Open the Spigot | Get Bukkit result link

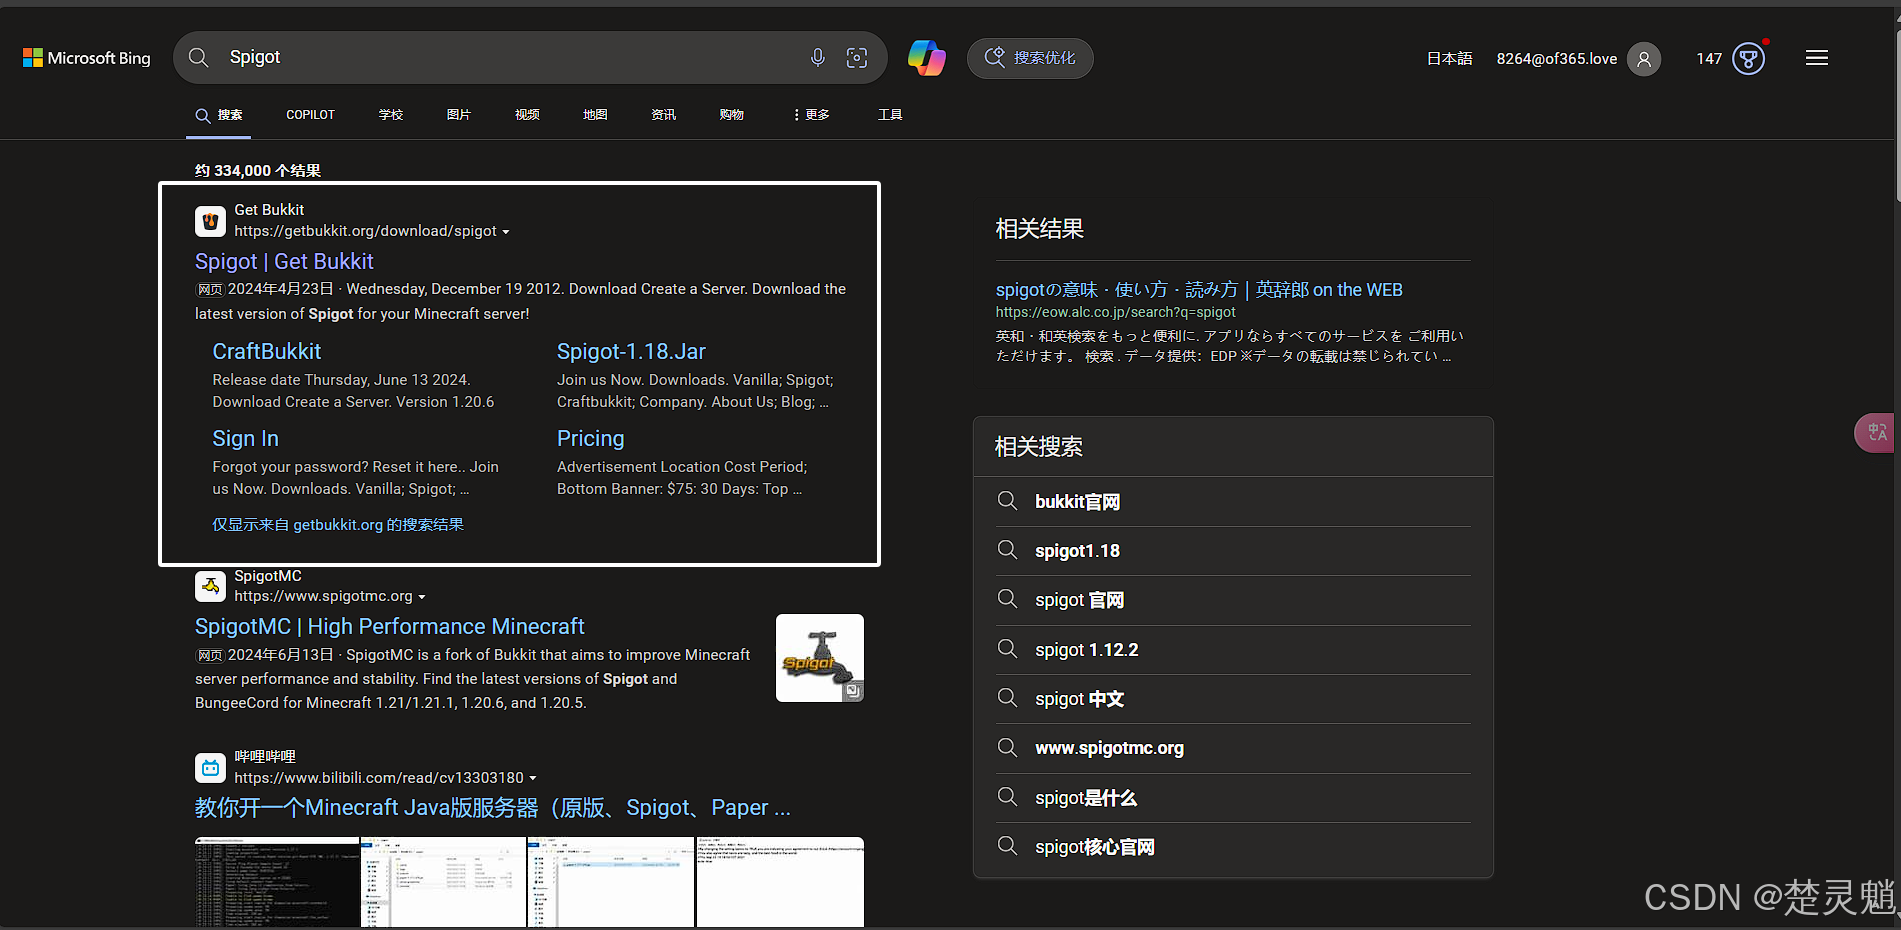[x=284, y=262]
